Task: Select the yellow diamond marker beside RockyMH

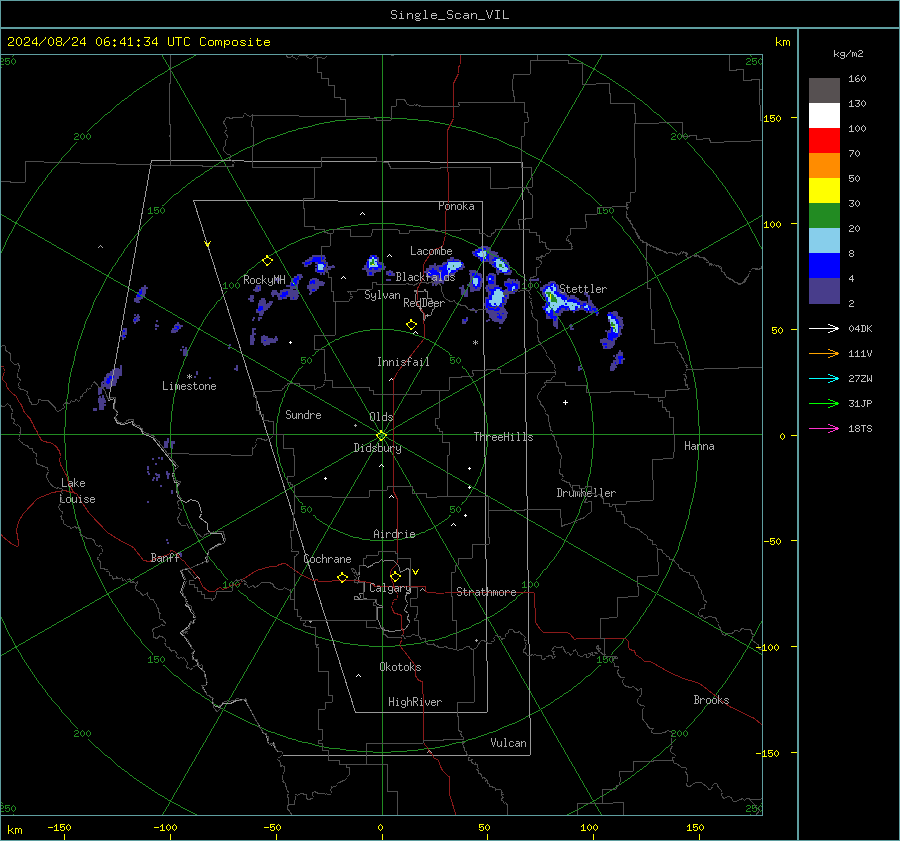Action: pos(267,261)
